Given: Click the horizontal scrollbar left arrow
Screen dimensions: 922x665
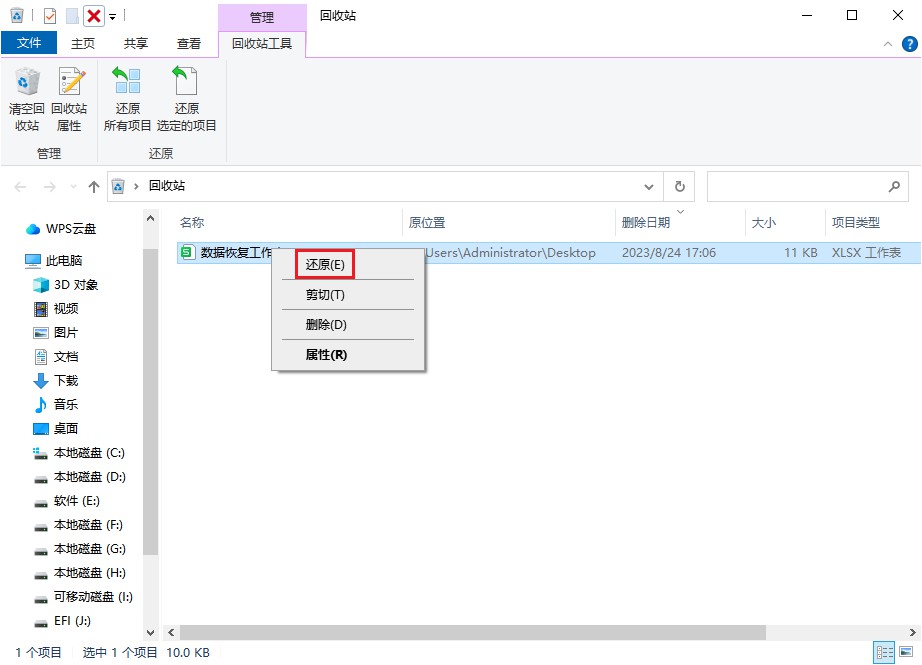Looking at the screenshot, I should [x=171, y=633].
